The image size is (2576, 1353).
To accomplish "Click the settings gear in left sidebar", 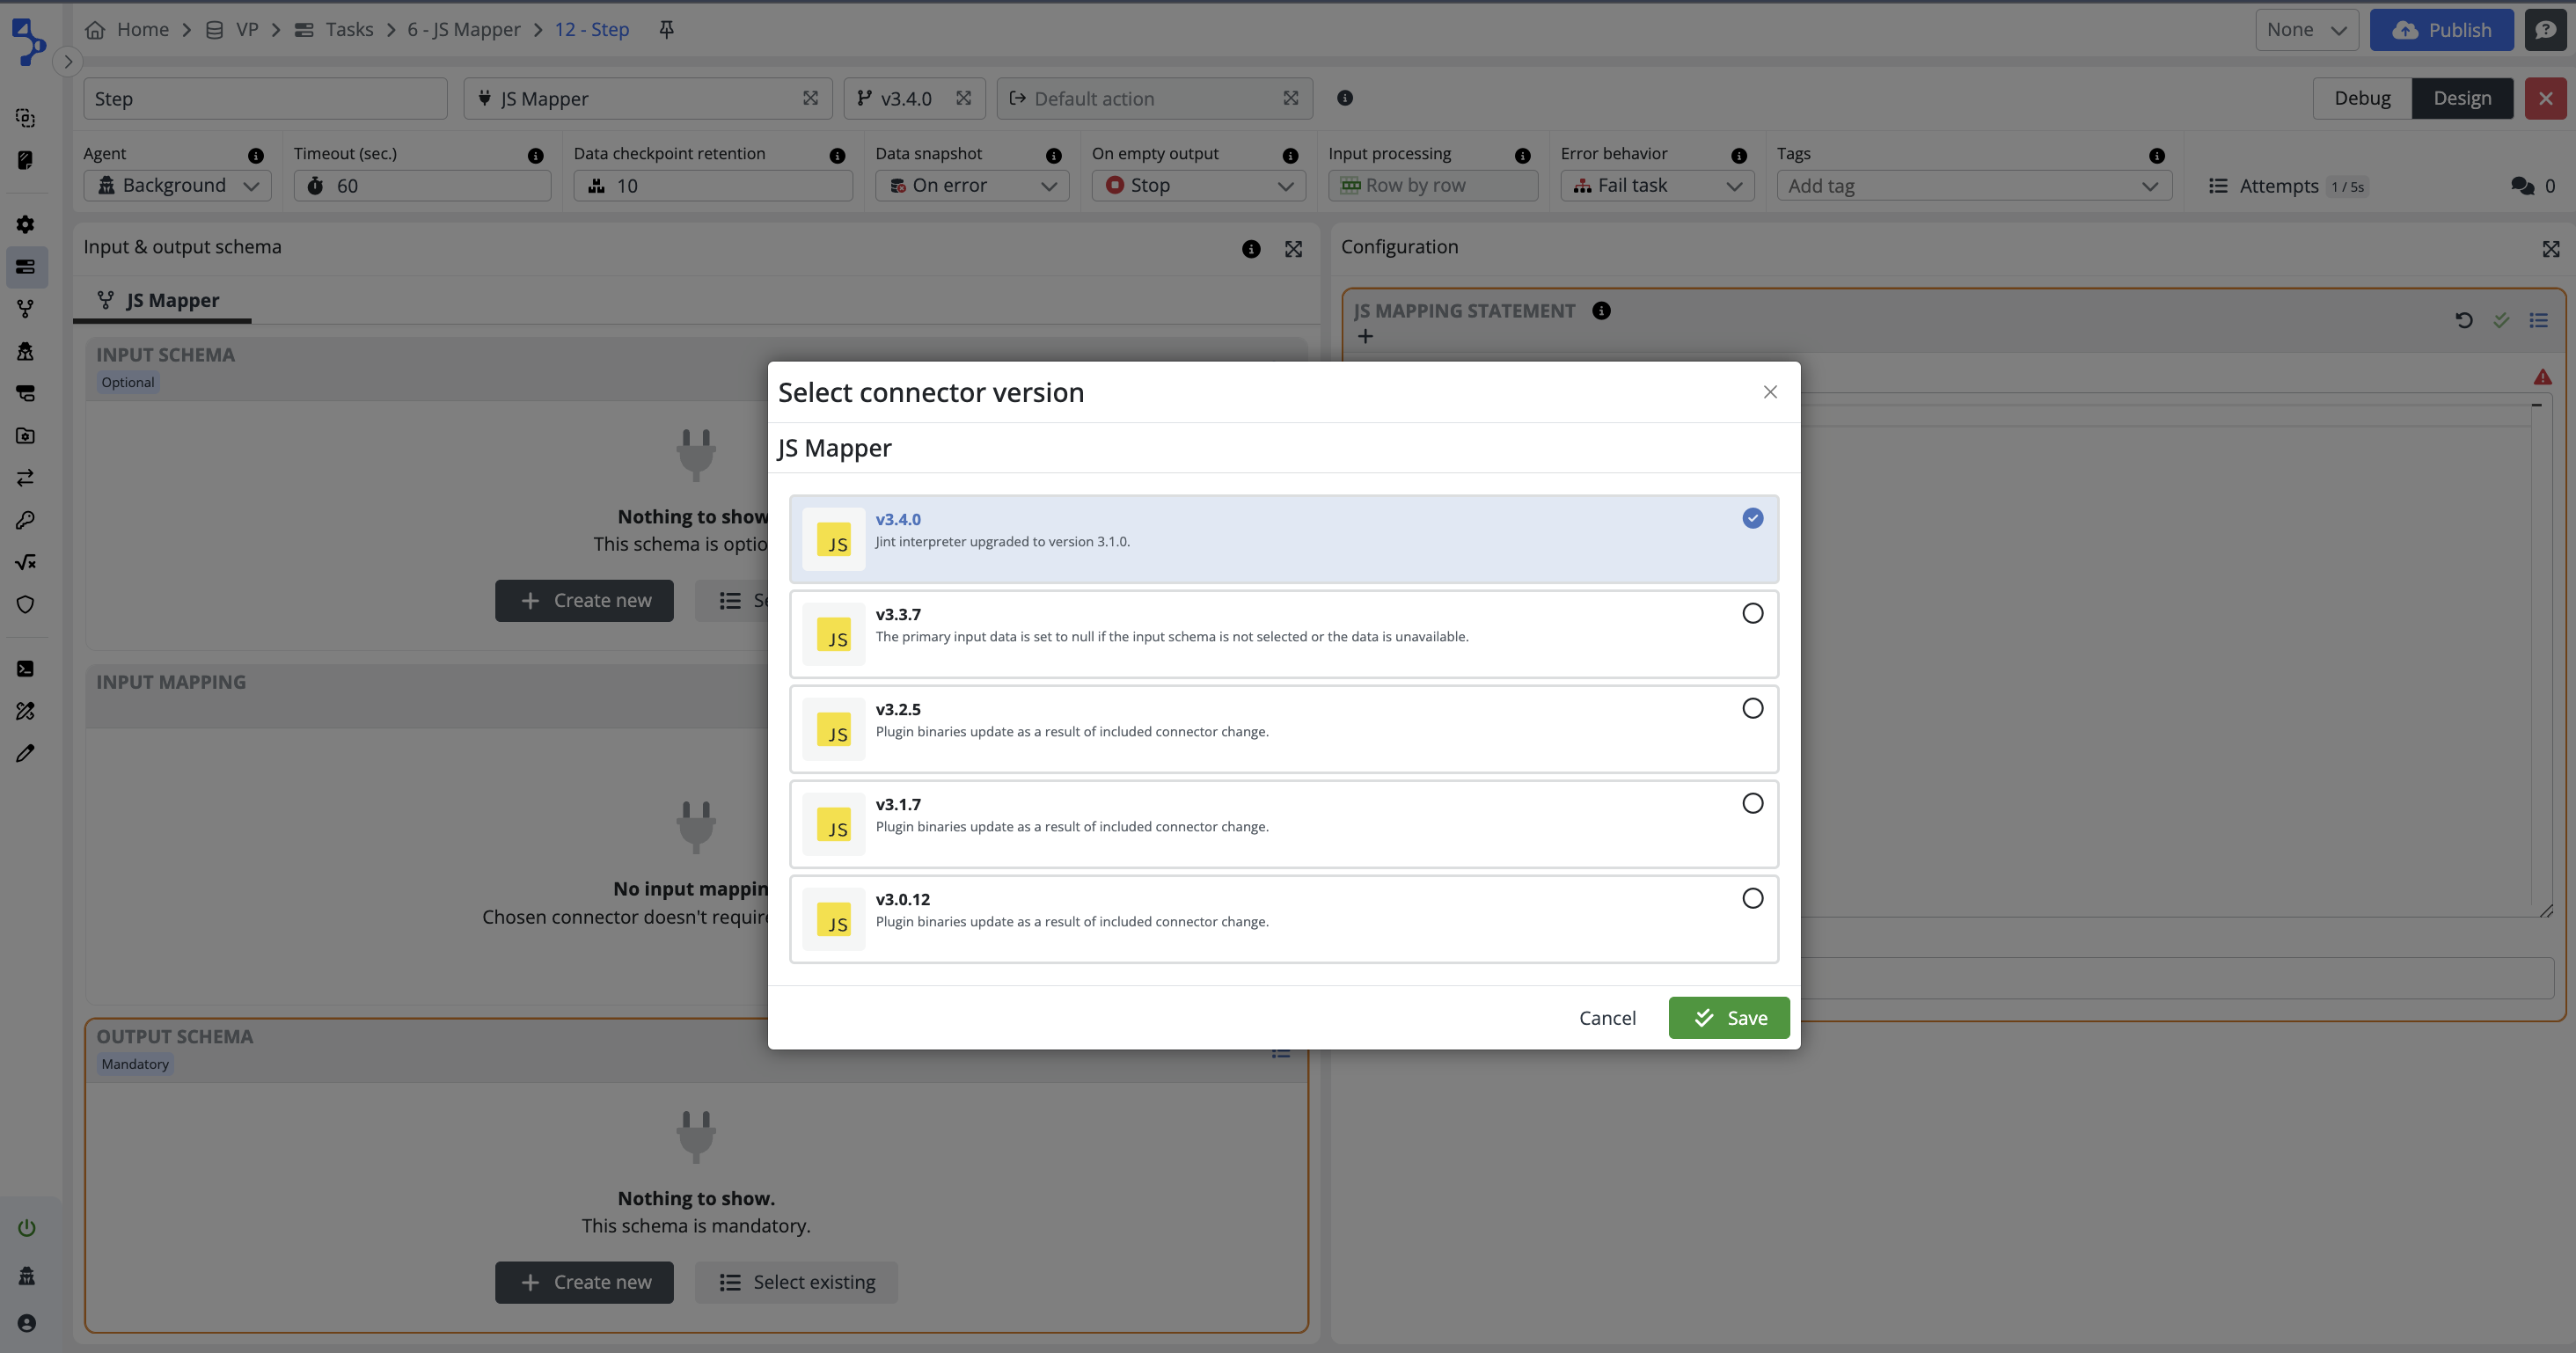I will click(26, 225).
